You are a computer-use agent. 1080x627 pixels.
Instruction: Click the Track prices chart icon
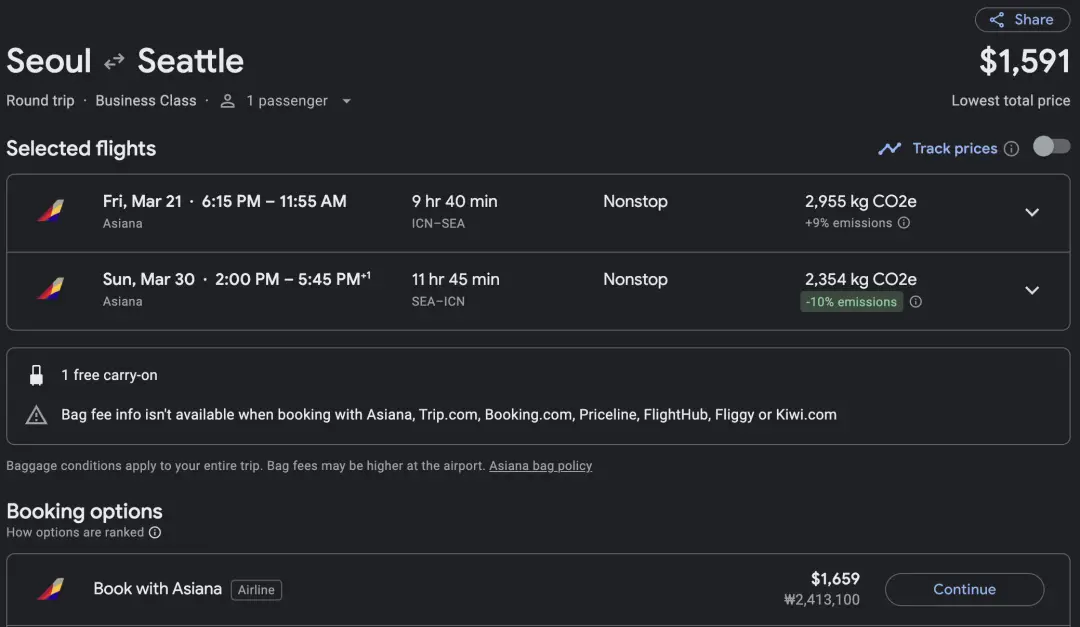889,148
